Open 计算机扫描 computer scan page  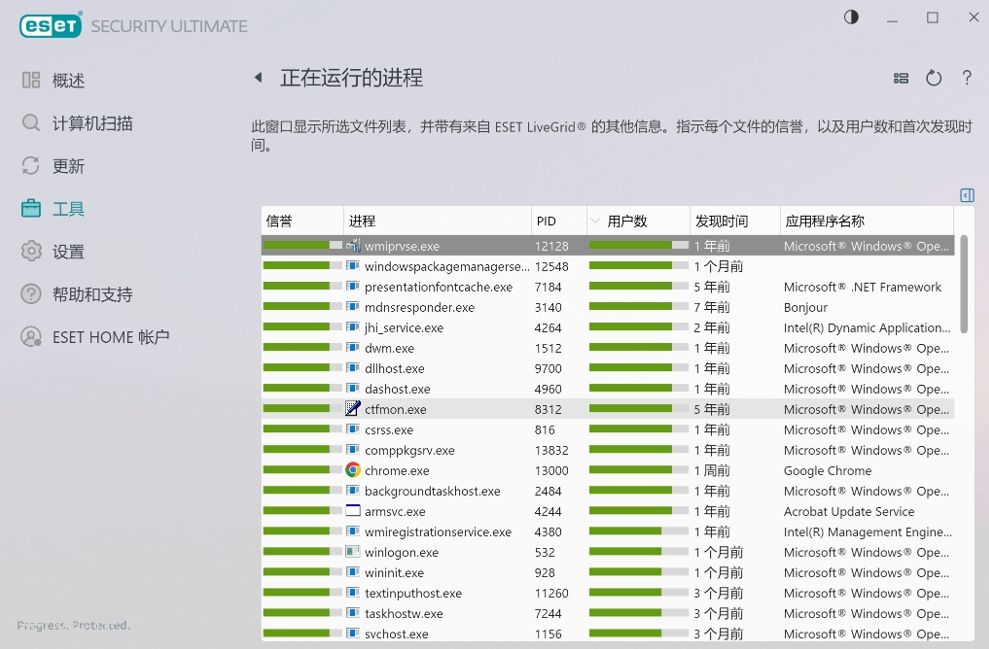[x=92, y=124]
